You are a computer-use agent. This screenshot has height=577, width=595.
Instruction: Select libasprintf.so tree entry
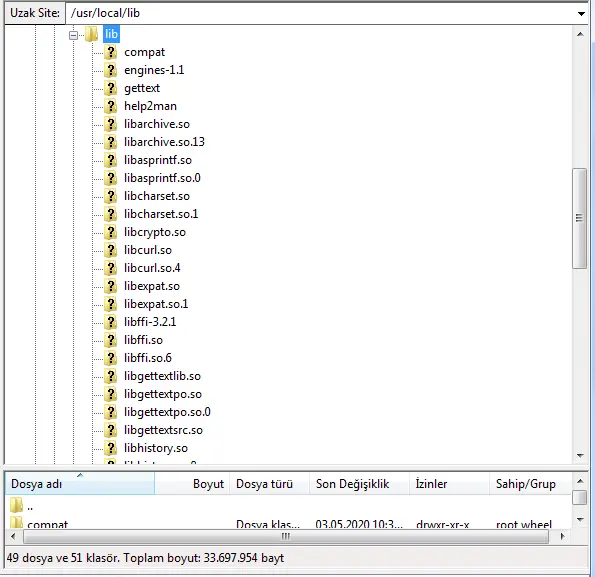point(158,160)
